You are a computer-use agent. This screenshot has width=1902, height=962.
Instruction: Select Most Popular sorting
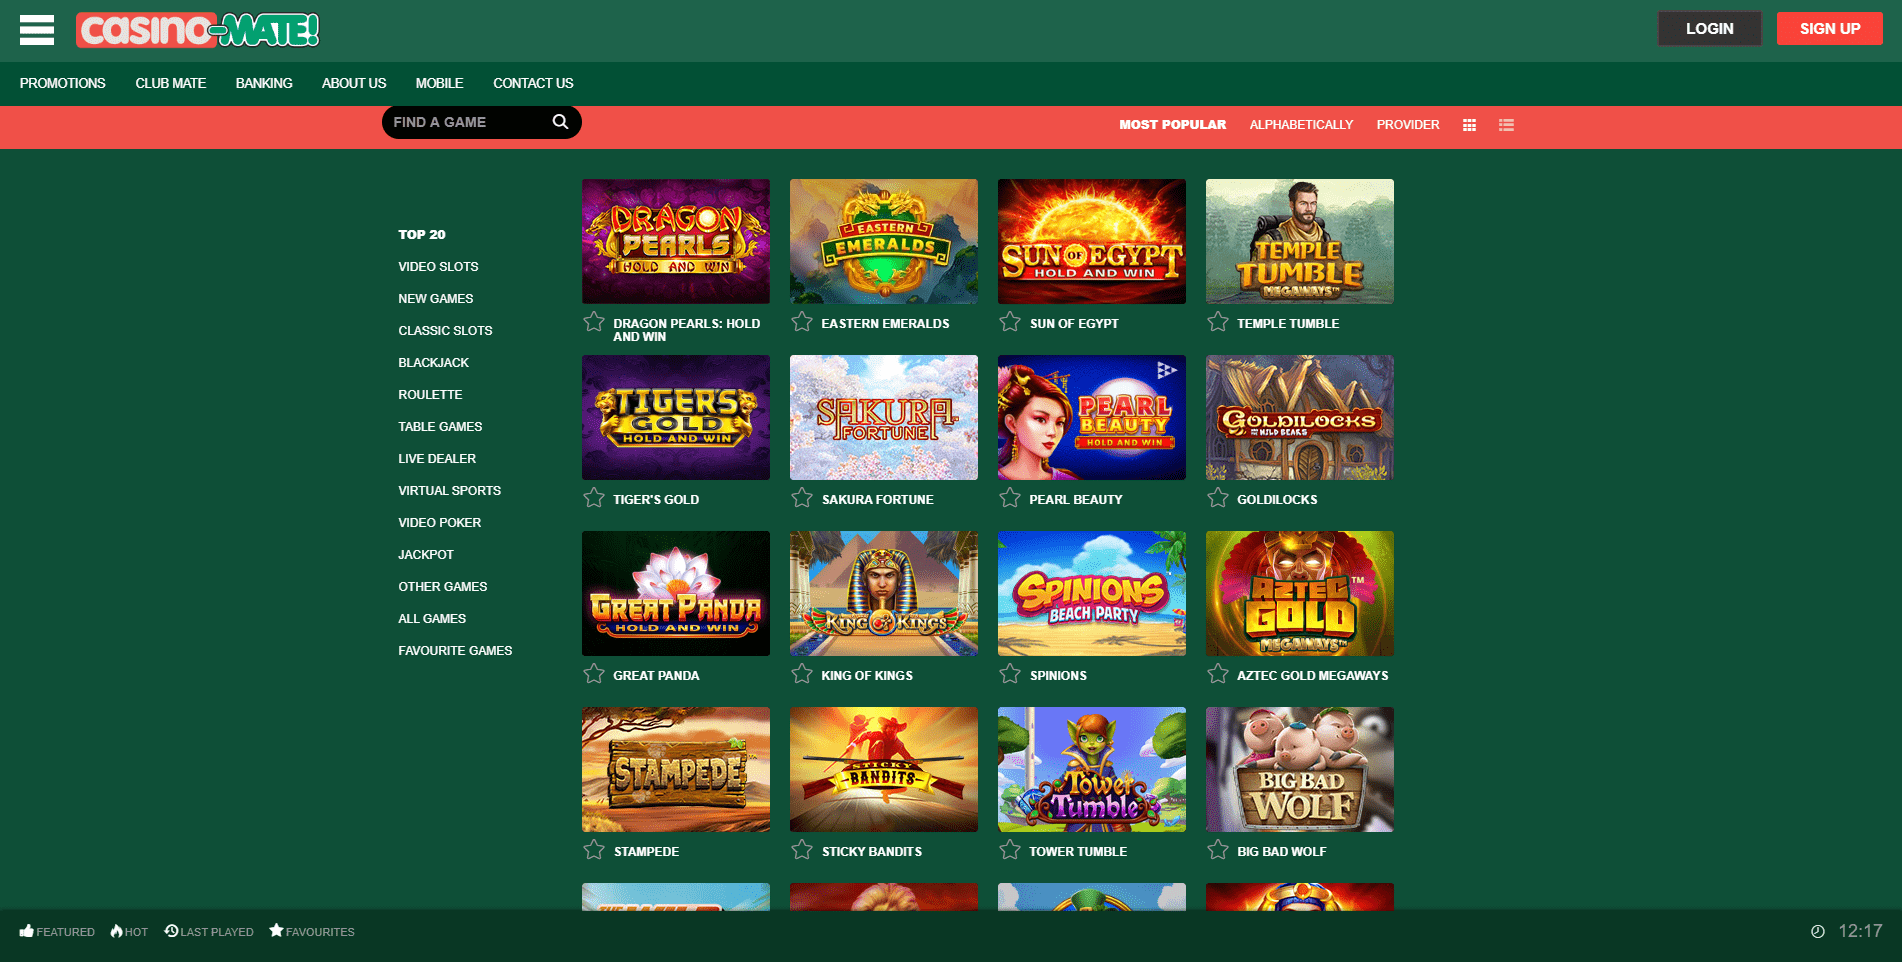click(x=1172, y=125)
